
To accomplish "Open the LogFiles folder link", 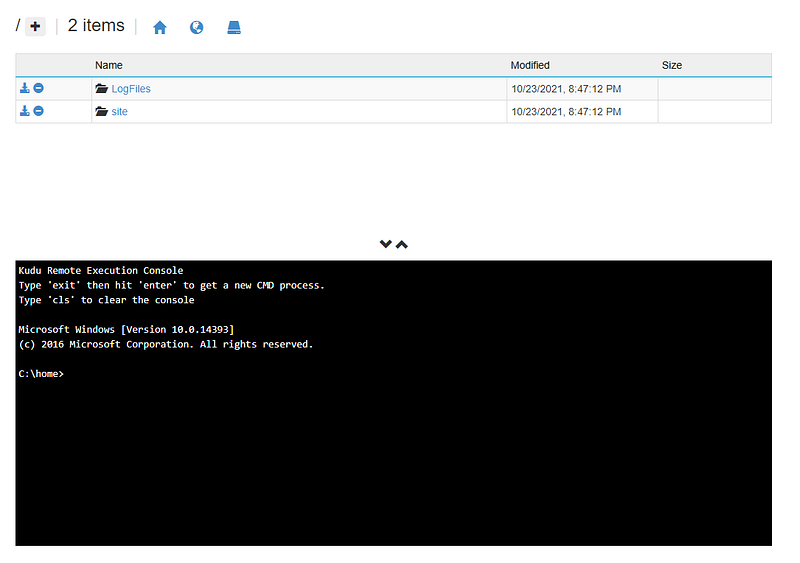I will pyautogui.click(x=131, y=89).
